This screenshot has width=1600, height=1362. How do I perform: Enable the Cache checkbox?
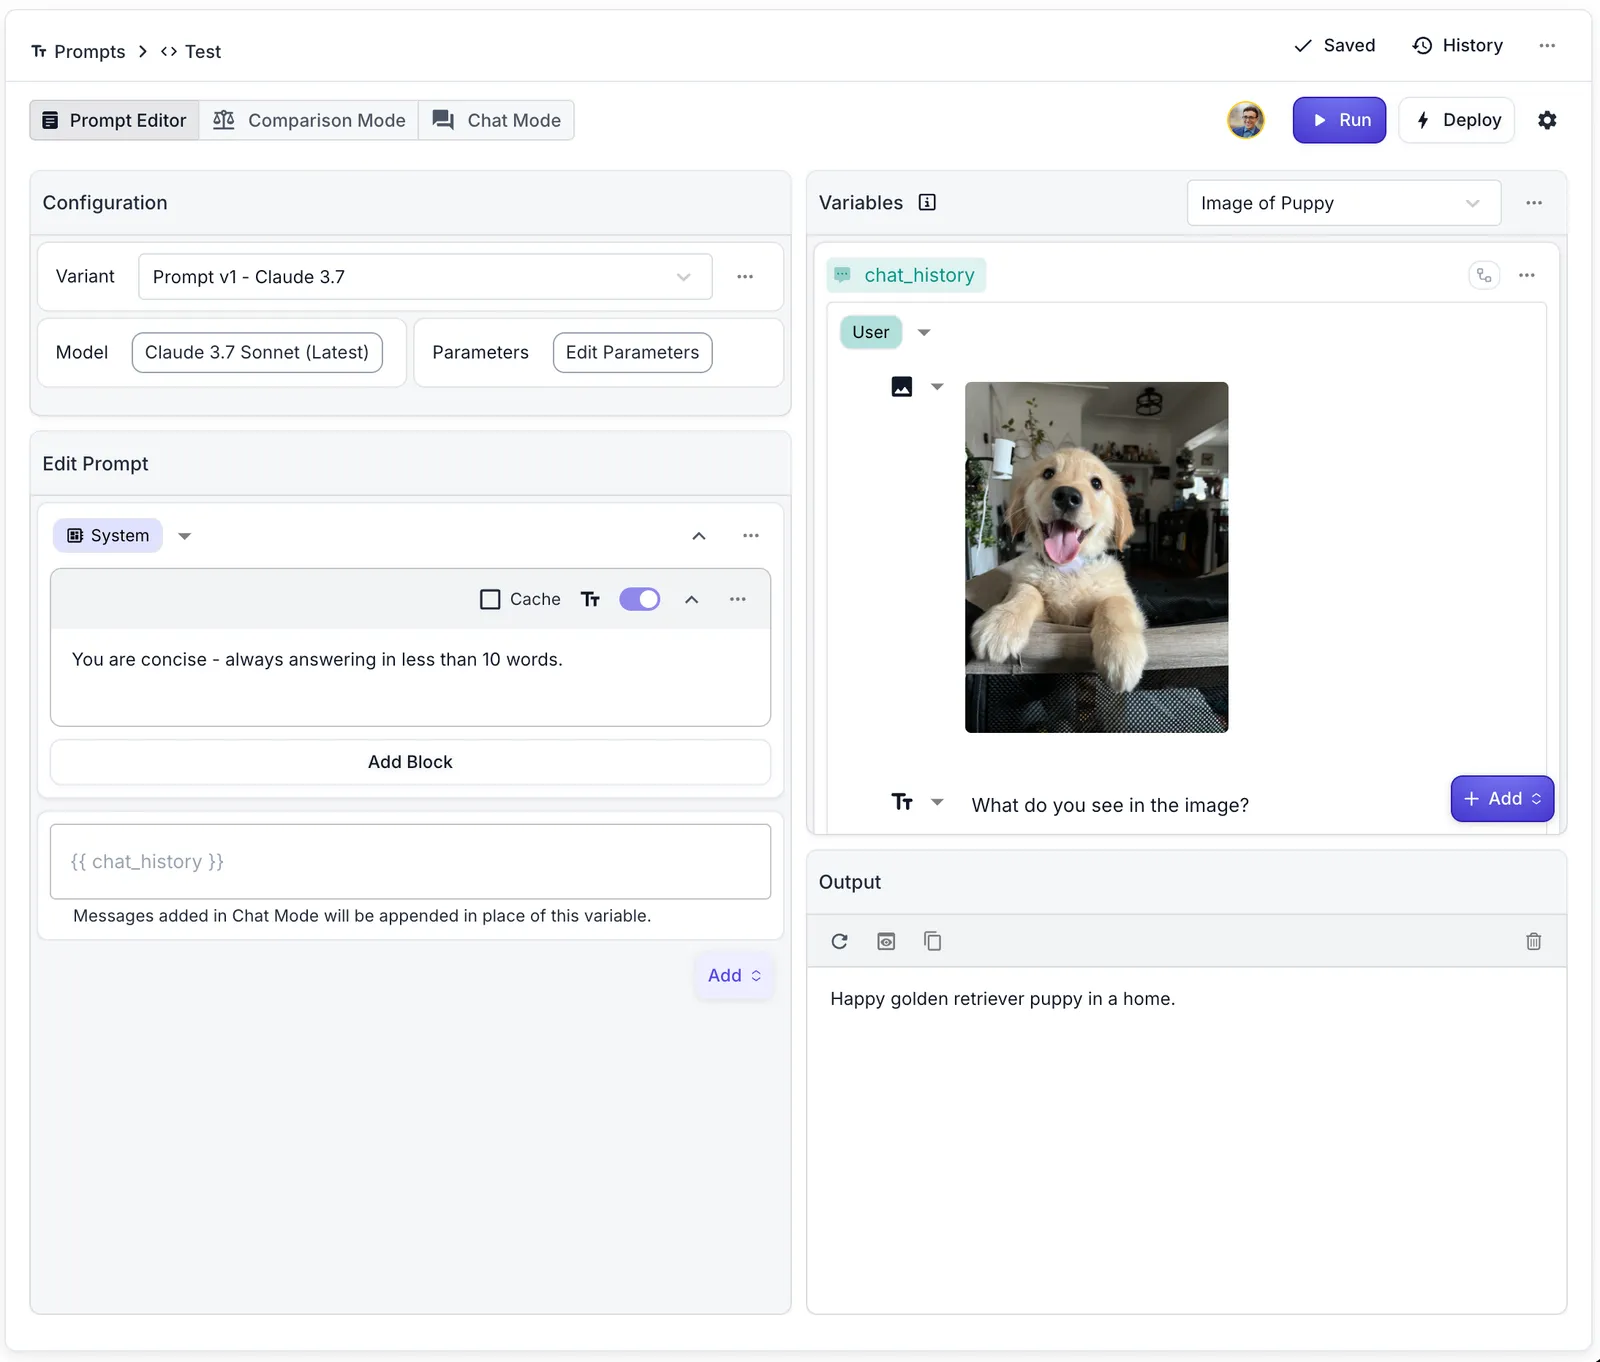pyautogui.click(x=490, y=599)
